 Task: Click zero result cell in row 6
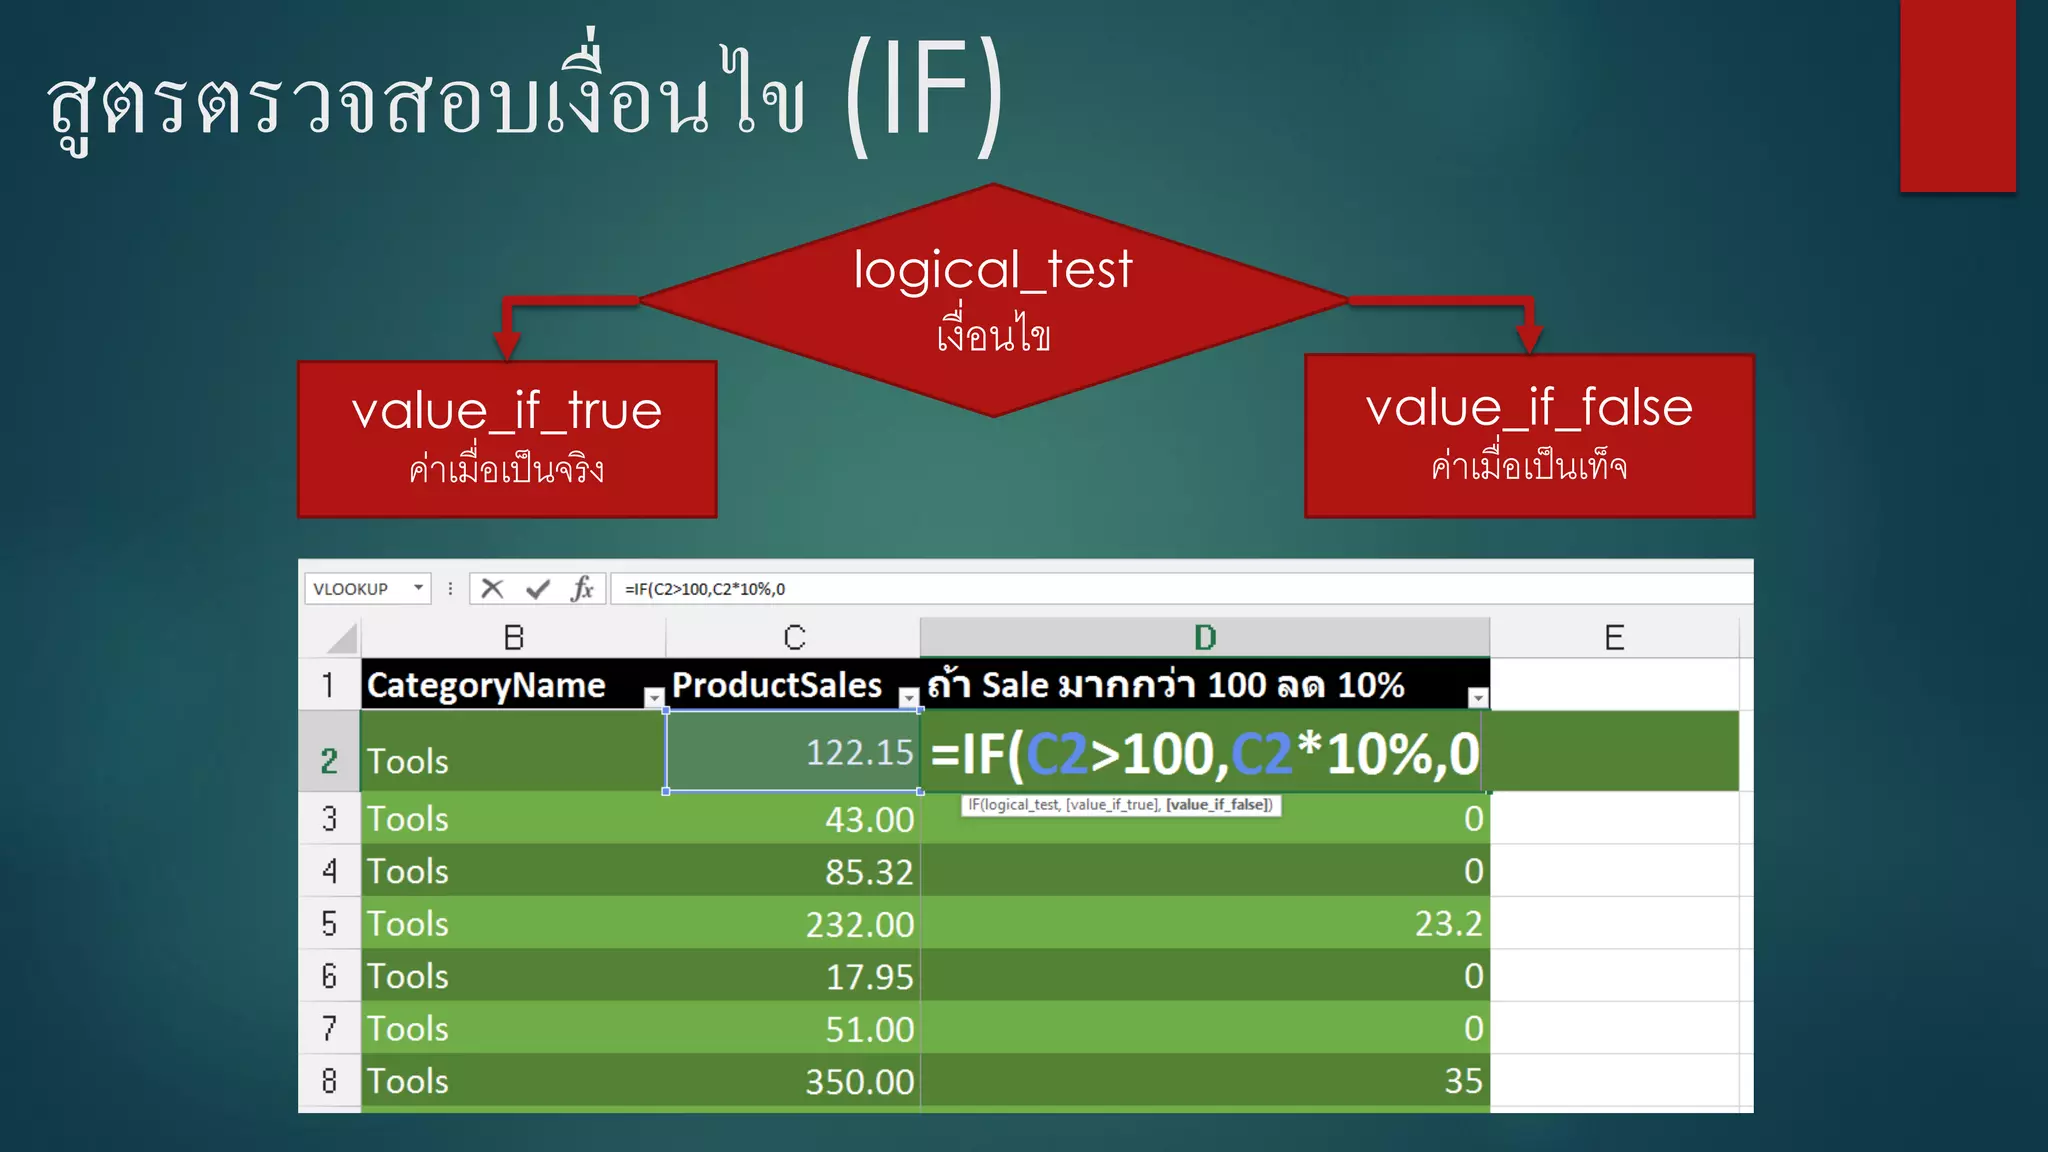[1205, 976]
